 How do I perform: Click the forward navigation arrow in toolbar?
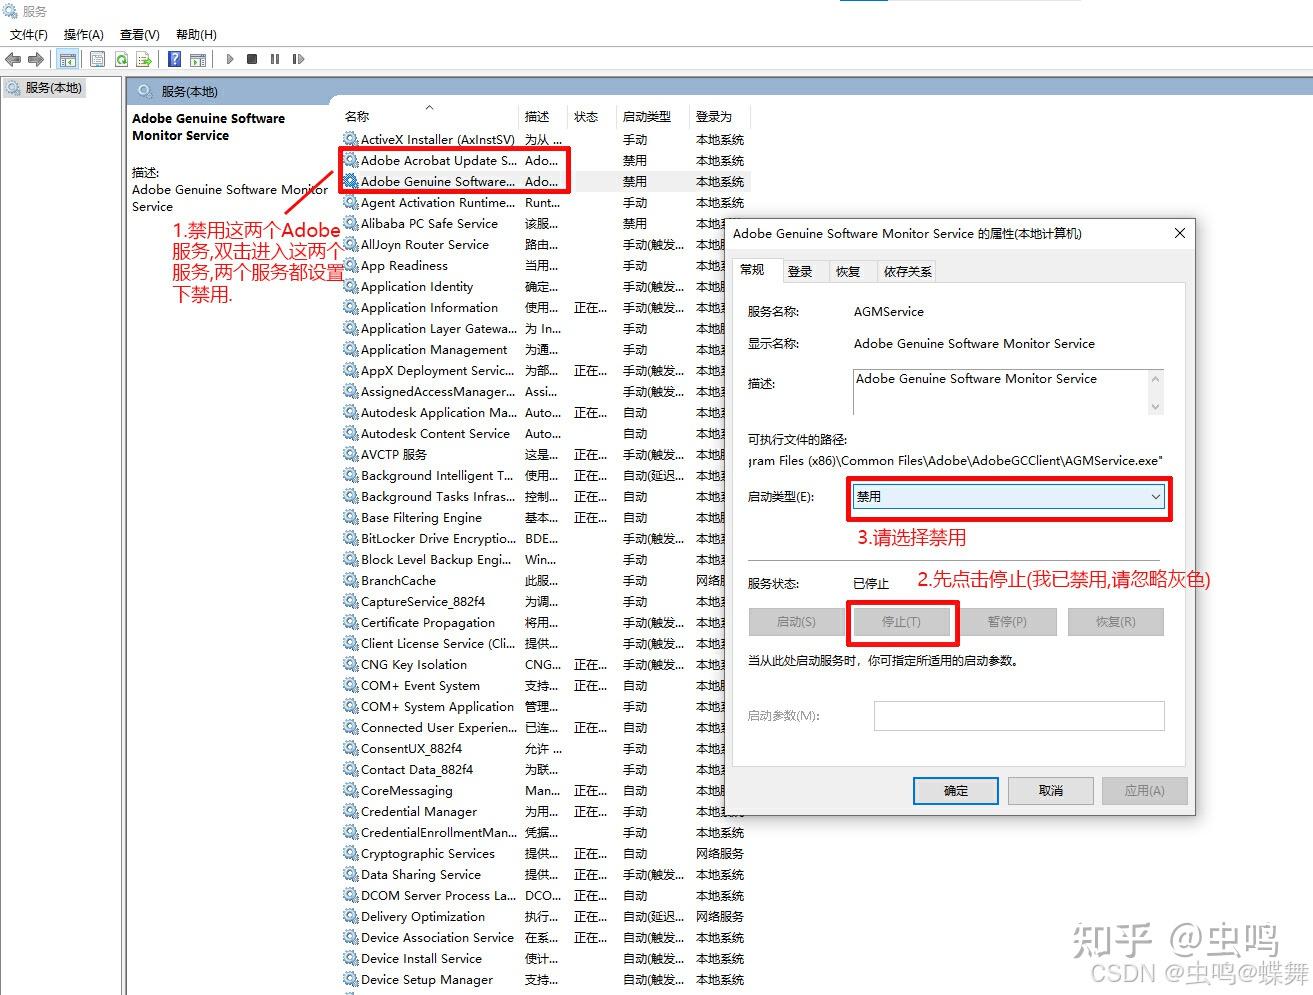coord(36,59)
